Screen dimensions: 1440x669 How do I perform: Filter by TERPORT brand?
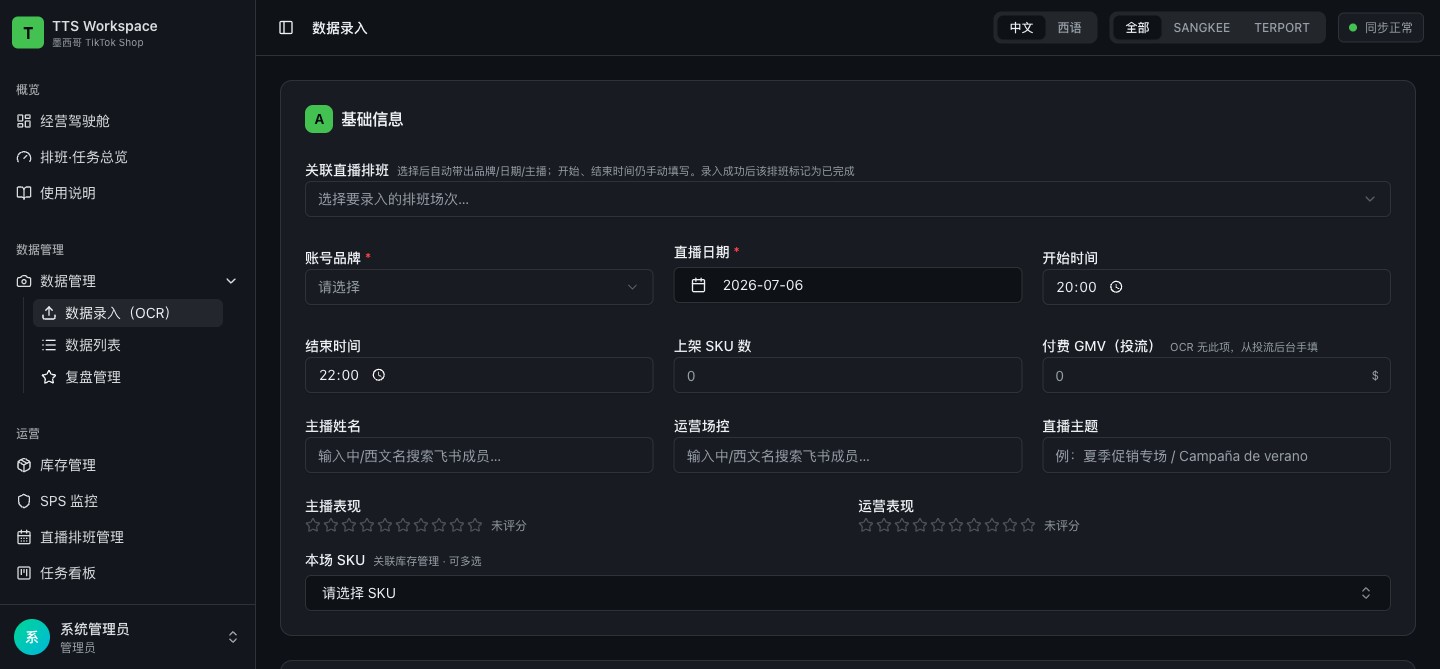click(1281, 28)
